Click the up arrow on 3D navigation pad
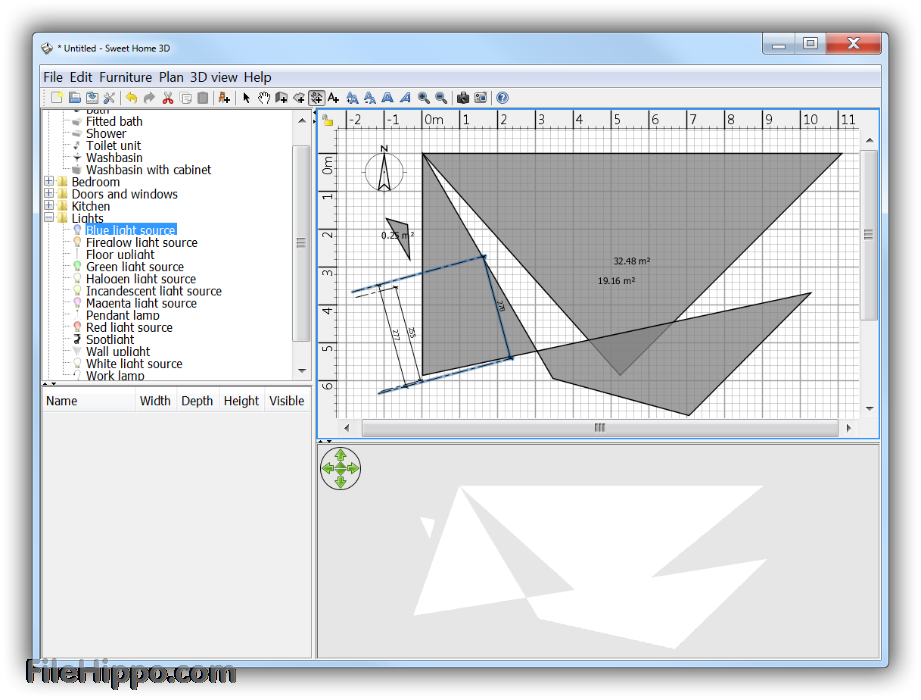This screenshot has width=921, height=700. tap(341, 454)
